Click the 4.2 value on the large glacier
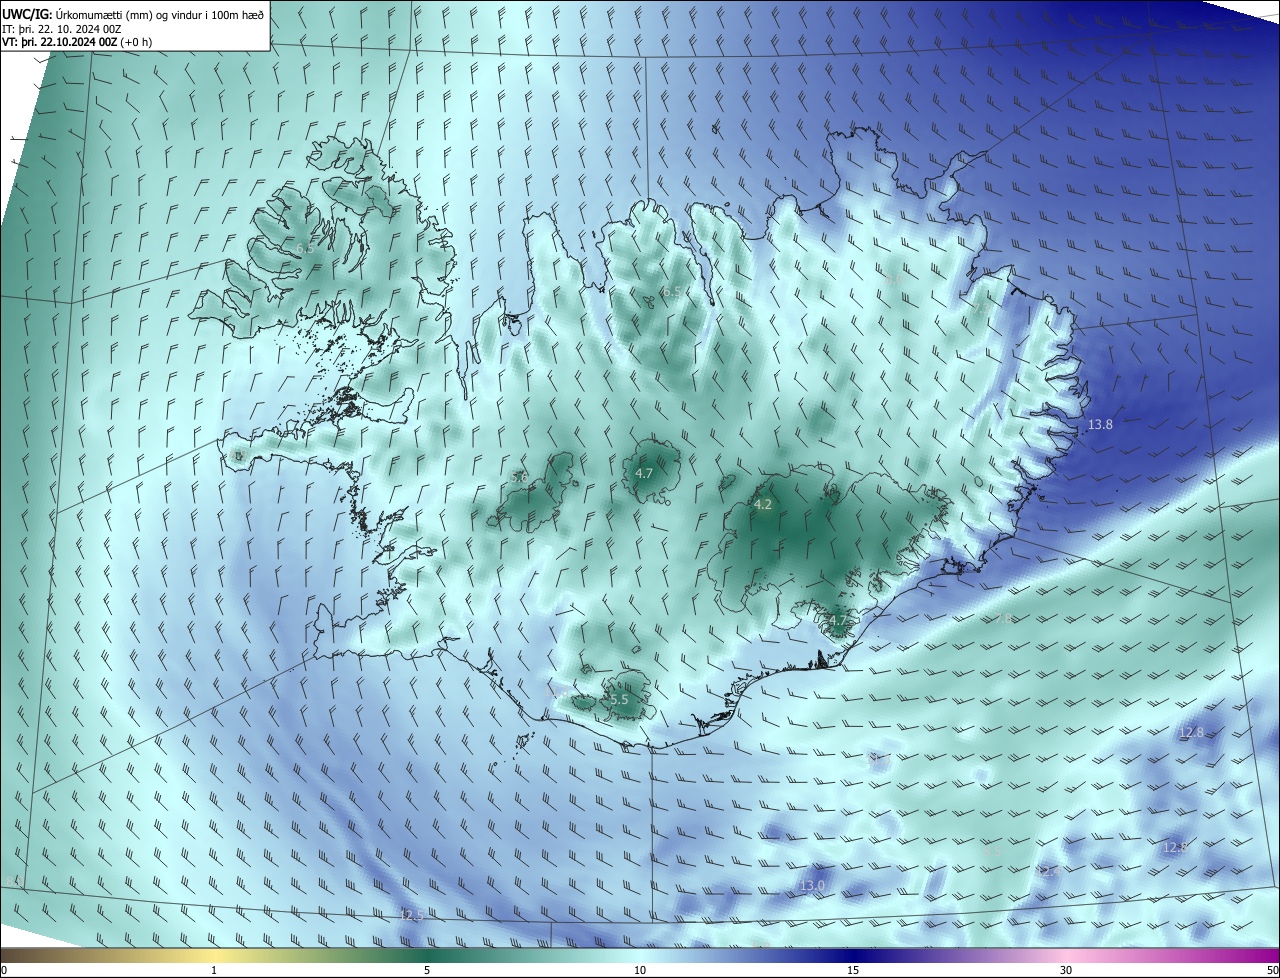 point(762,505)
